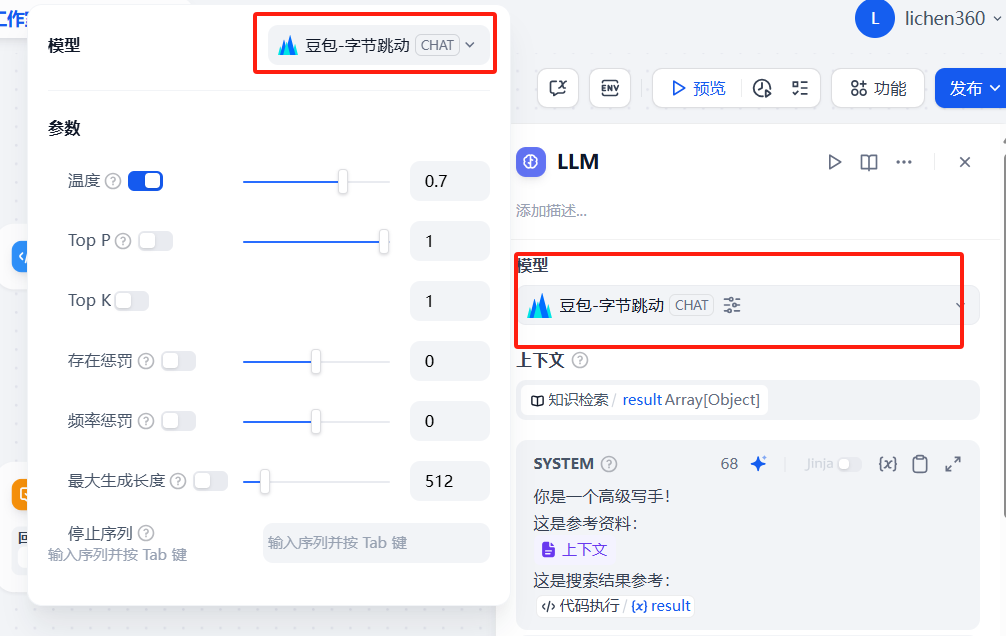Click the user avatar L

(x=874, y=19)
